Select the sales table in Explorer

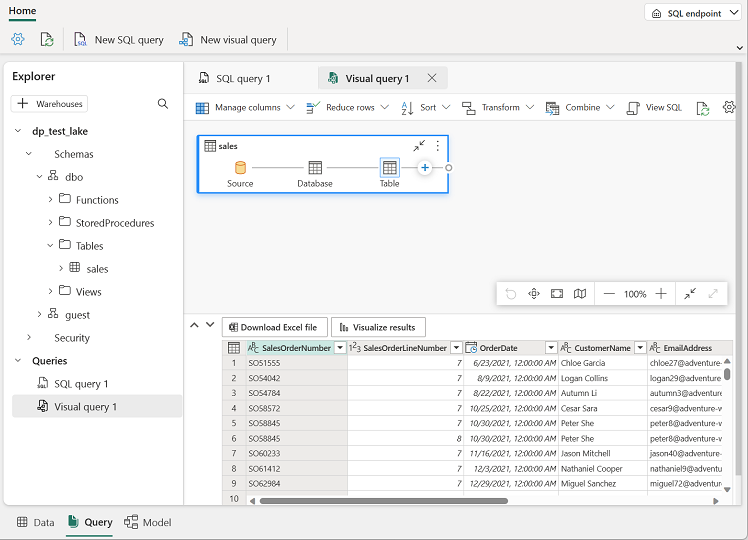click(x=97, y=269)
